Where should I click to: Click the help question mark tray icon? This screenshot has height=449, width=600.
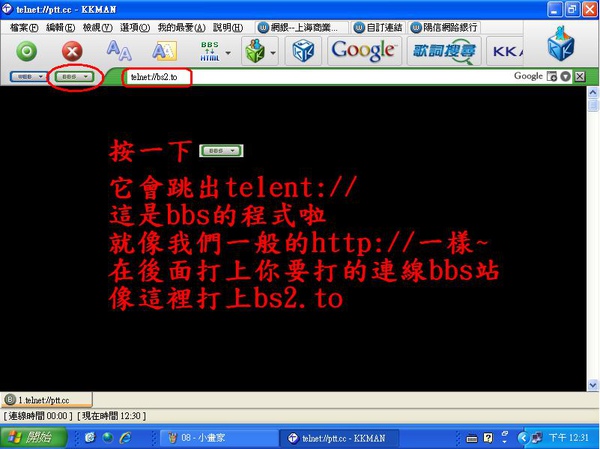coord(488,438)
